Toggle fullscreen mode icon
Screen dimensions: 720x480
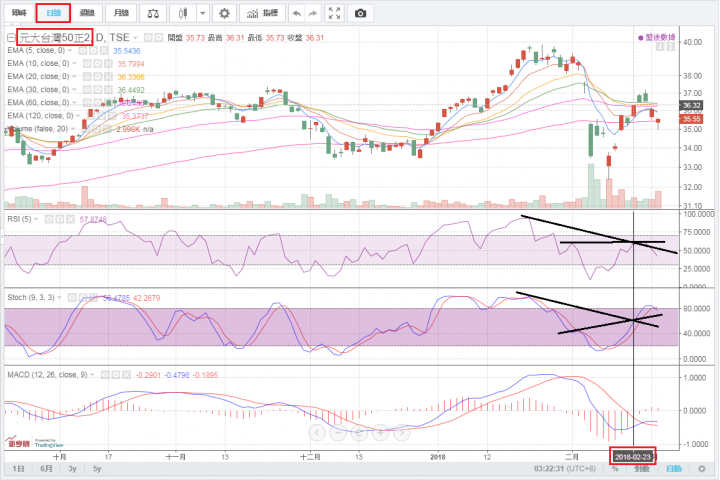[x=335, y=13]
